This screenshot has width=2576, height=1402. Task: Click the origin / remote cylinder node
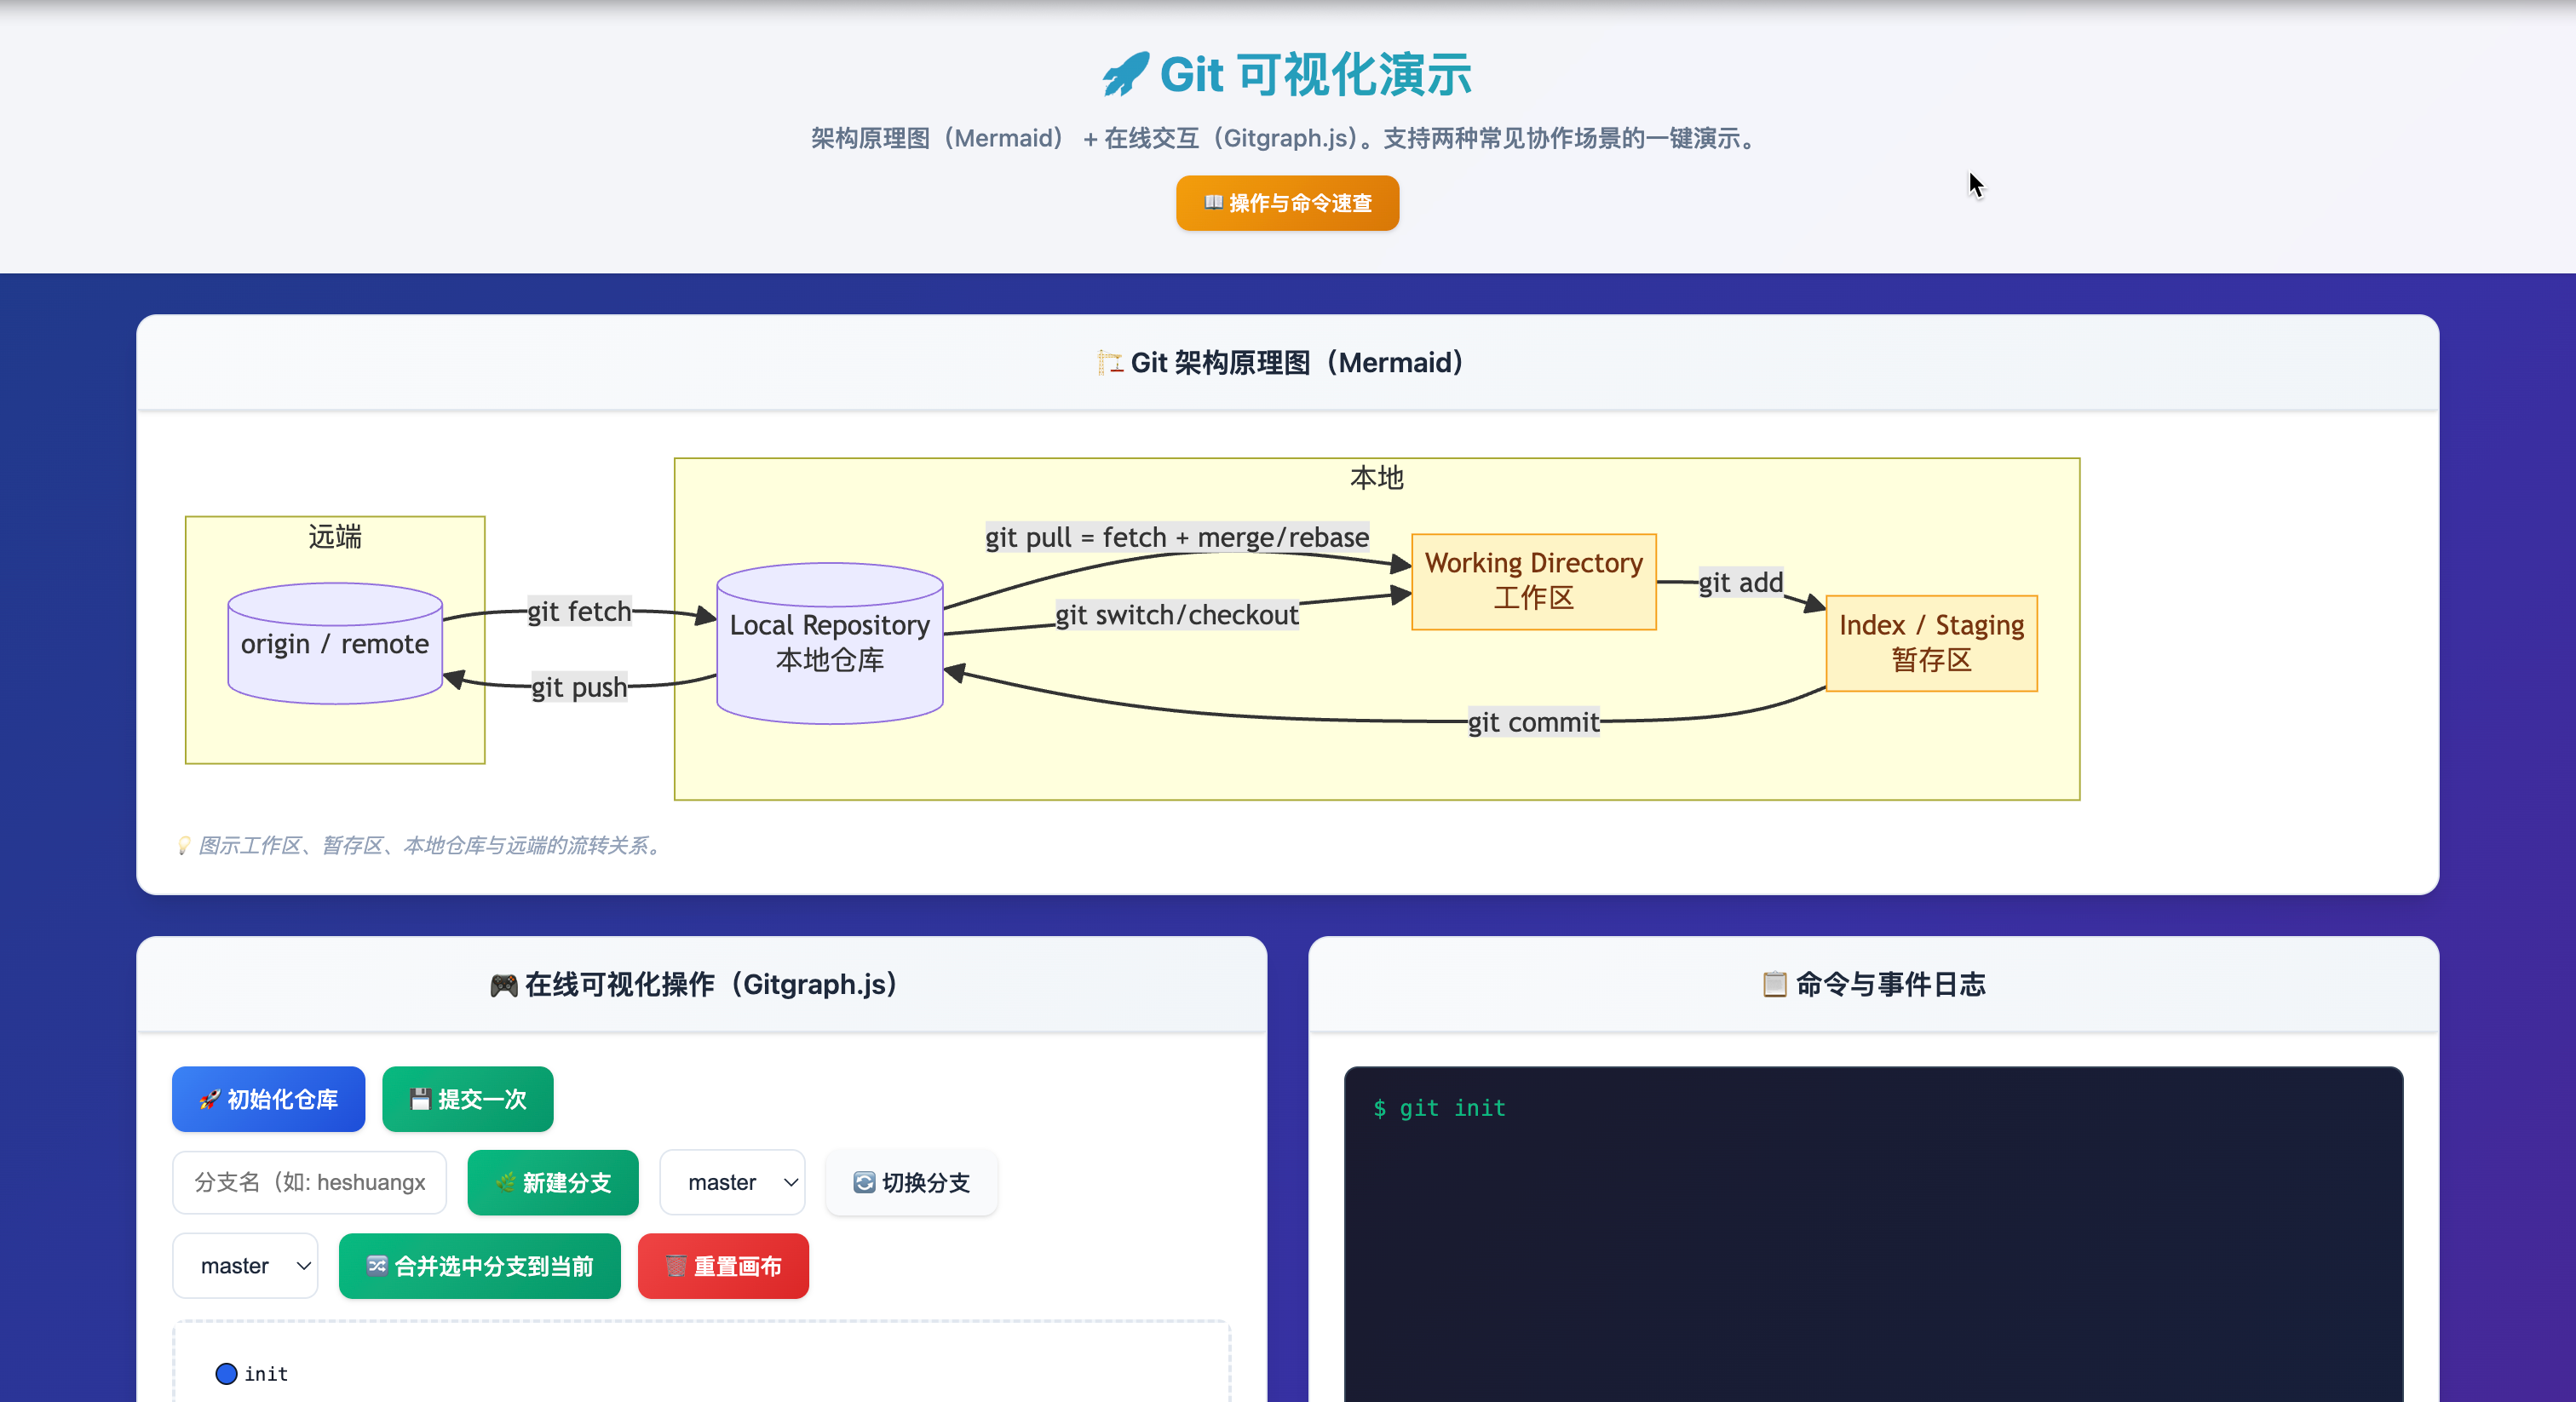pyautogui.click(x=335, y=644)
